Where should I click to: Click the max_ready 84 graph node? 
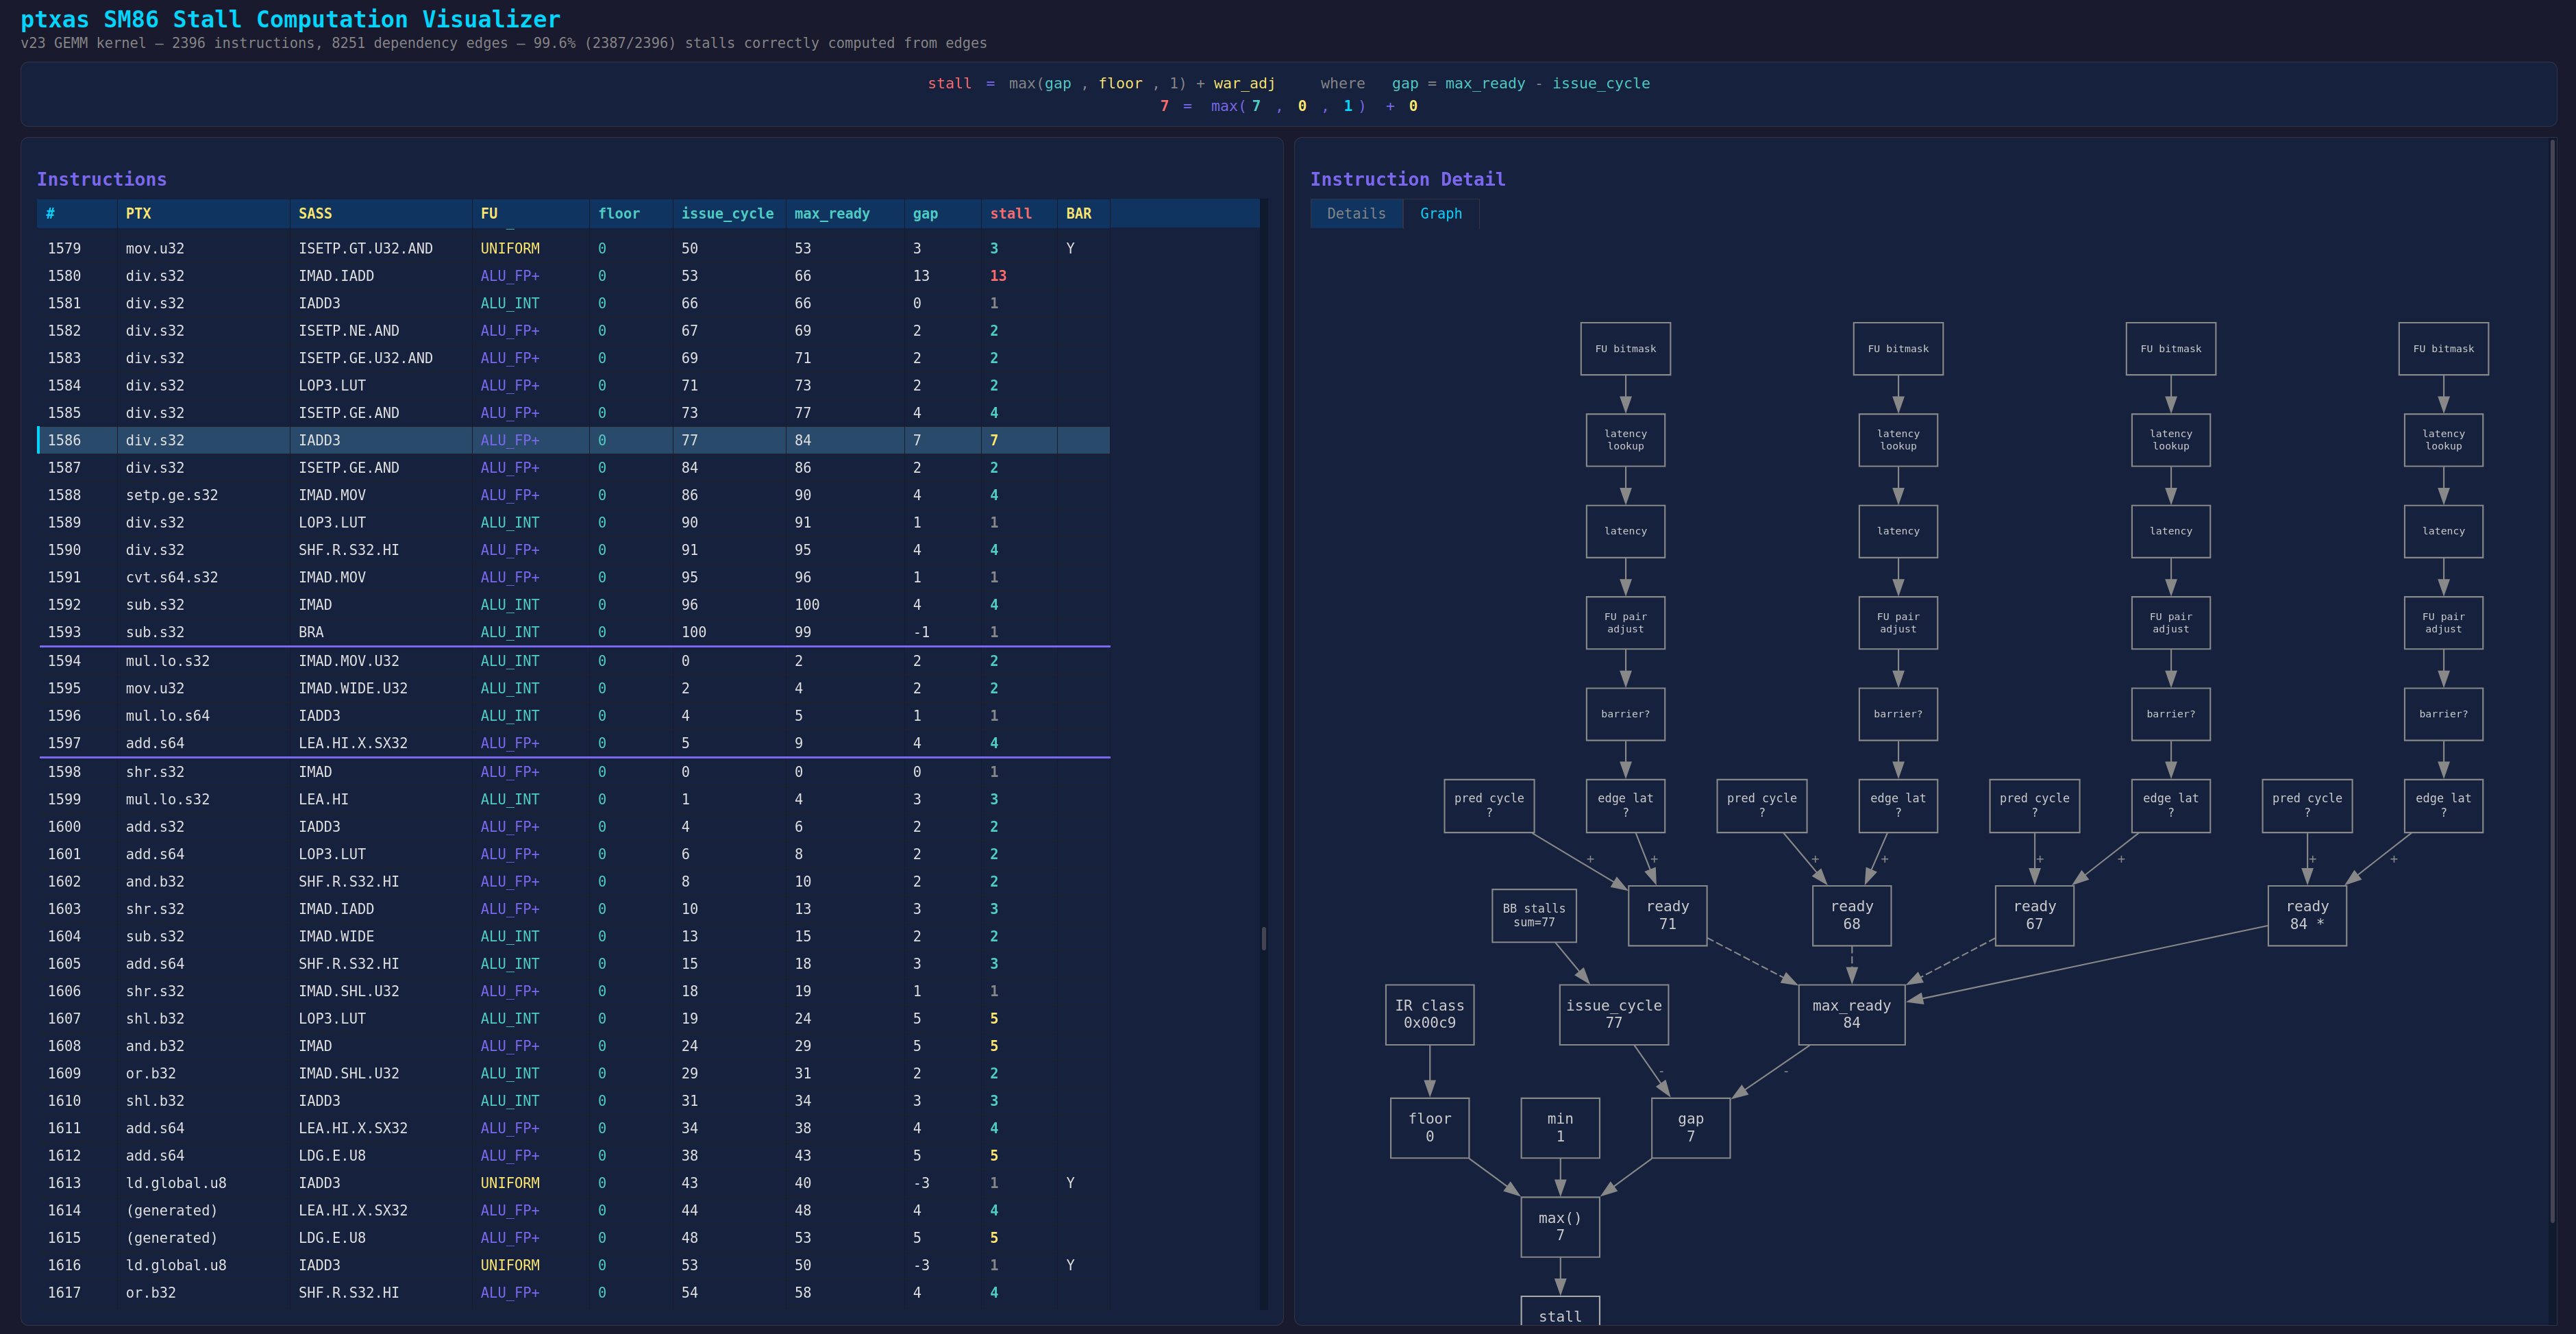pos(1851,1014)
